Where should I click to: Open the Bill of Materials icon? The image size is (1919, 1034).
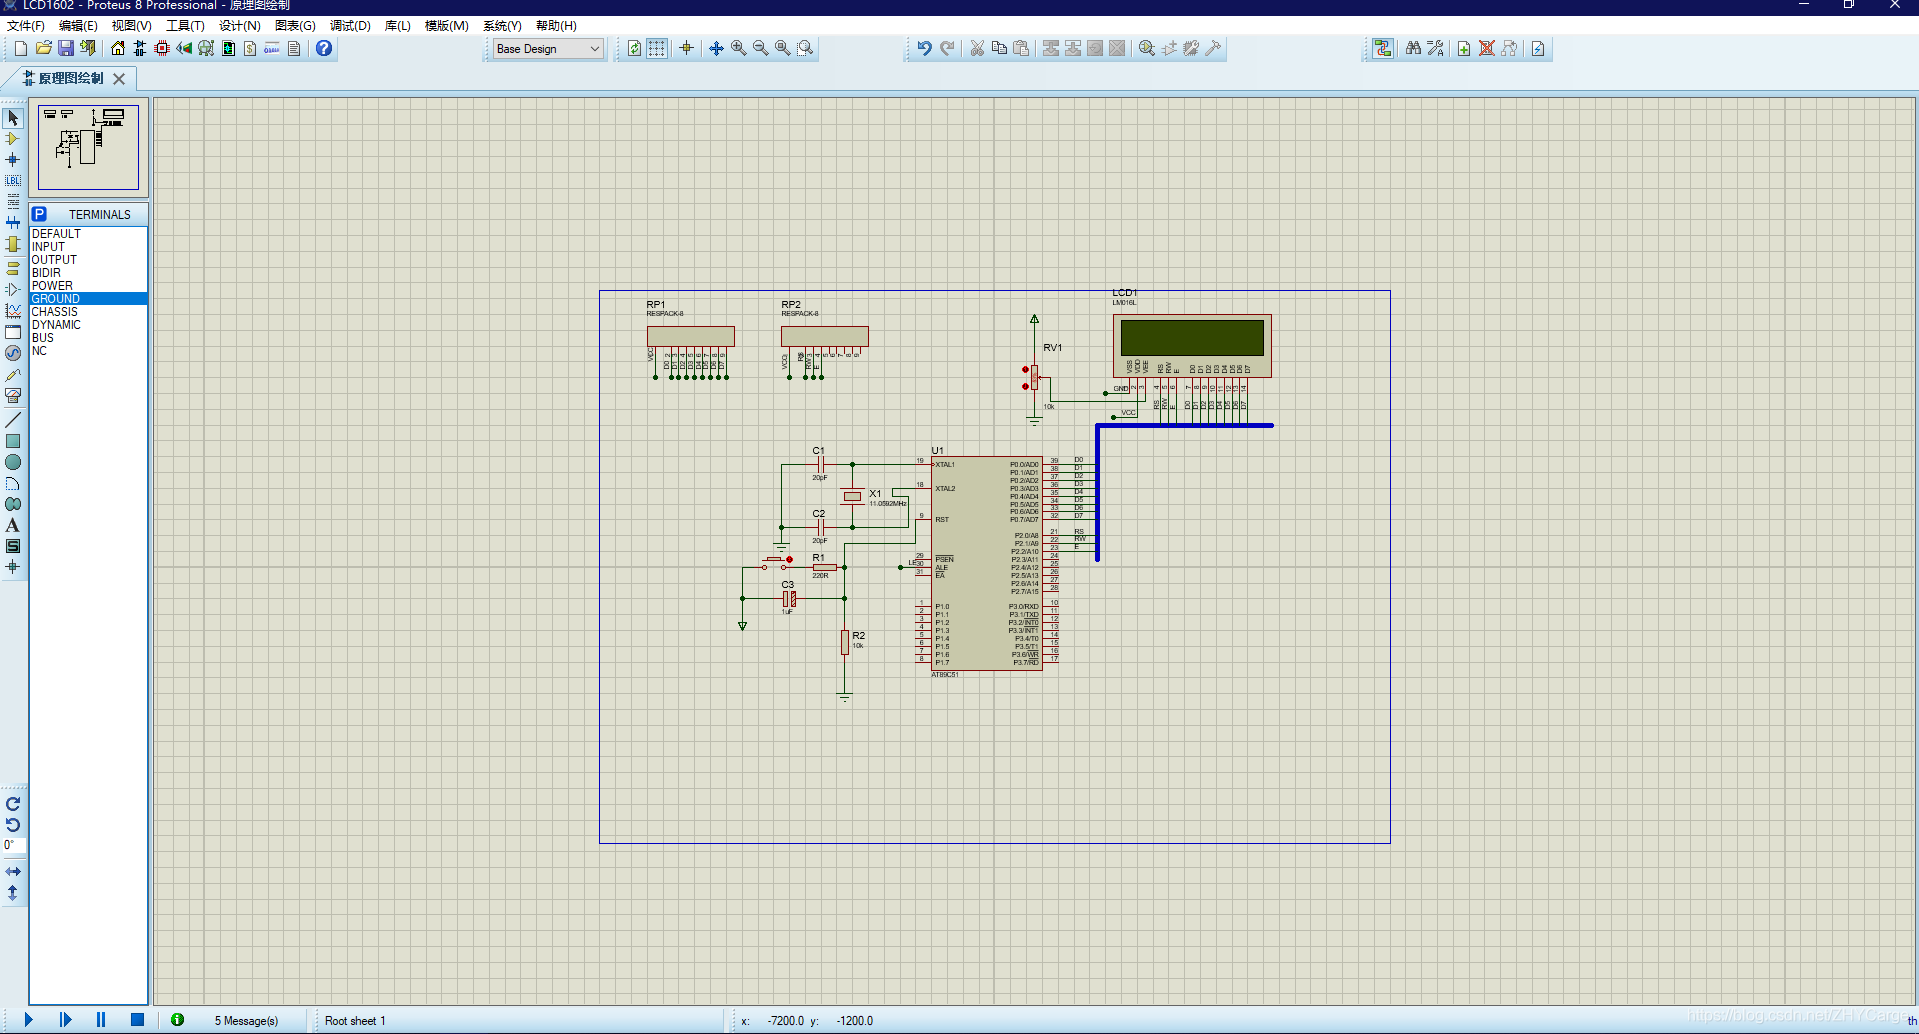tap(250, 48)
